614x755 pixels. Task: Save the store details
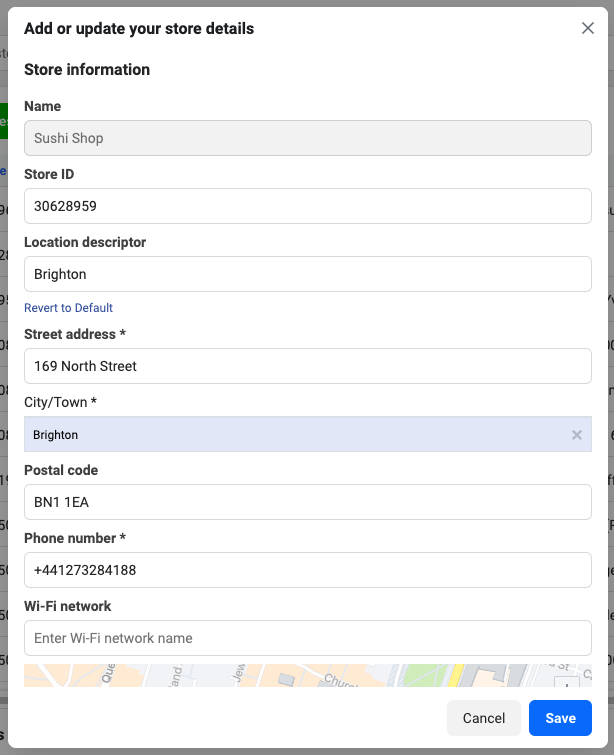tap(560, 718)
